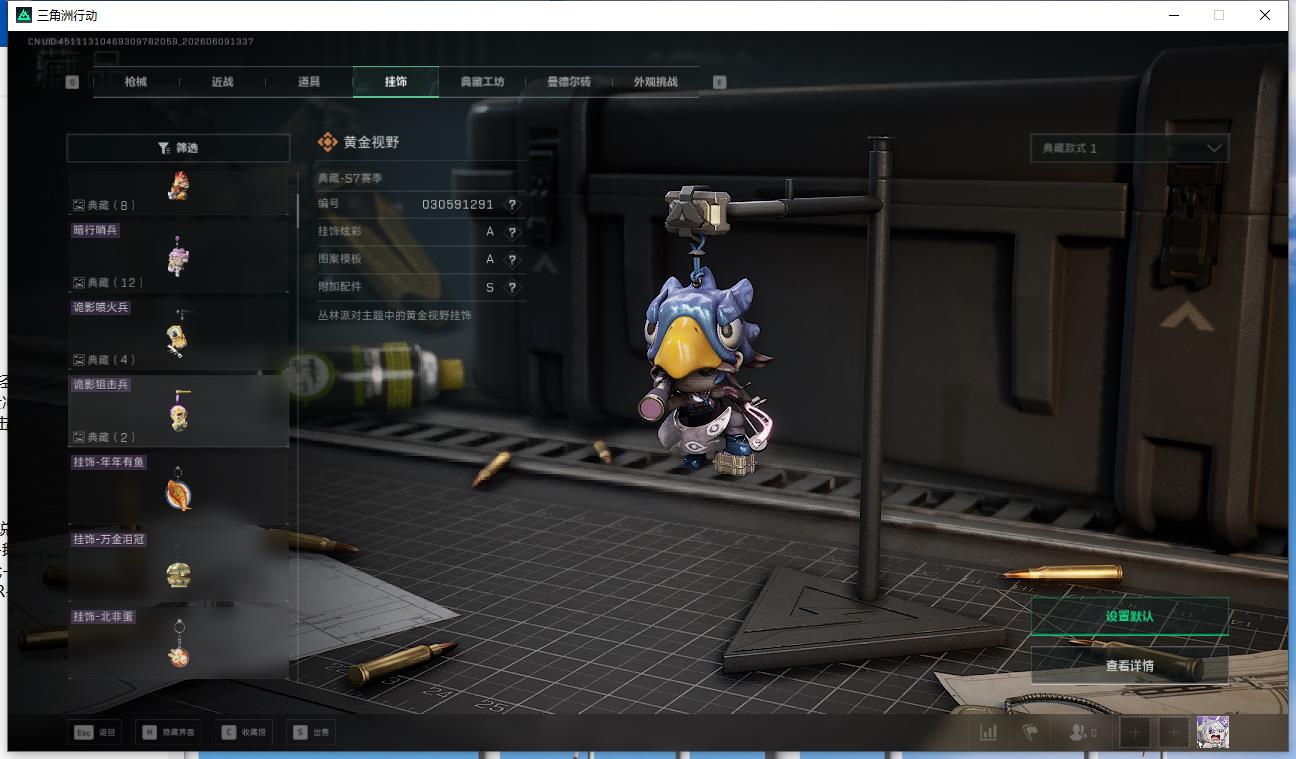The width and height of the screenshot is (1296, 759).
Task: Click the 挂饰炫彩 rating row
Action: 421,232
